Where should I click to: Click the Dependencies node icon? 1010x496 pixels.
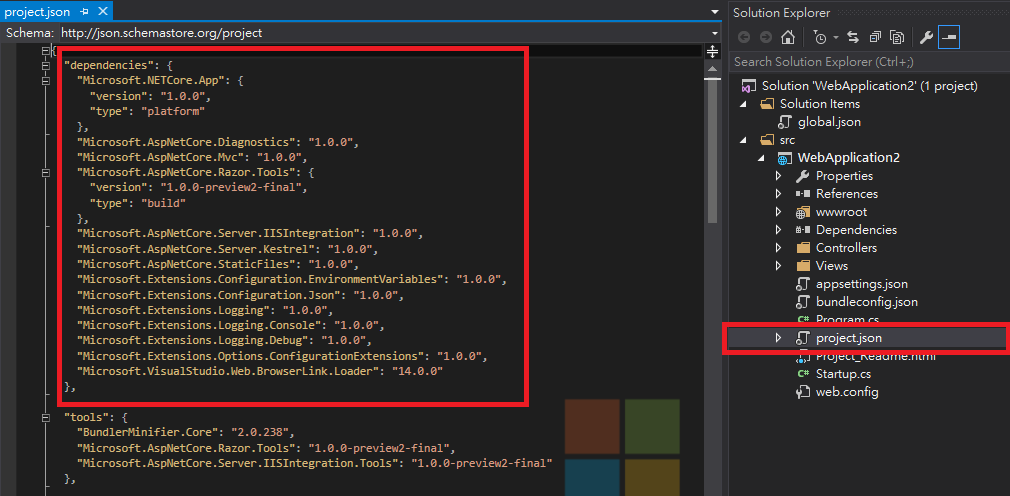coord(803,230)
